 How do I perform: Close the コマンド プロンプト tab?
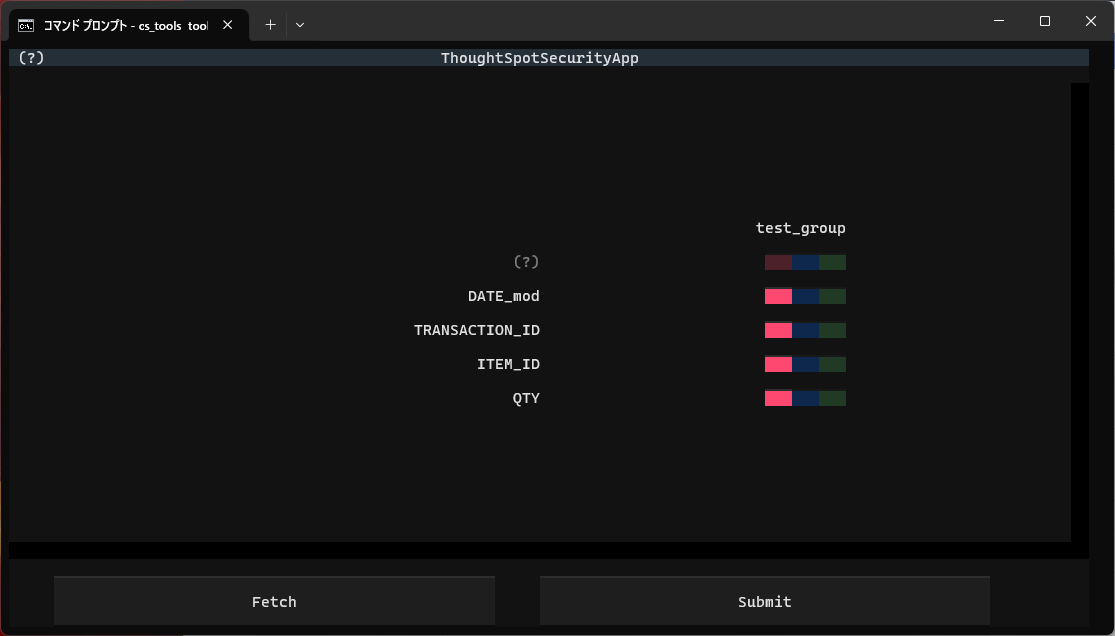click(227, 25)
